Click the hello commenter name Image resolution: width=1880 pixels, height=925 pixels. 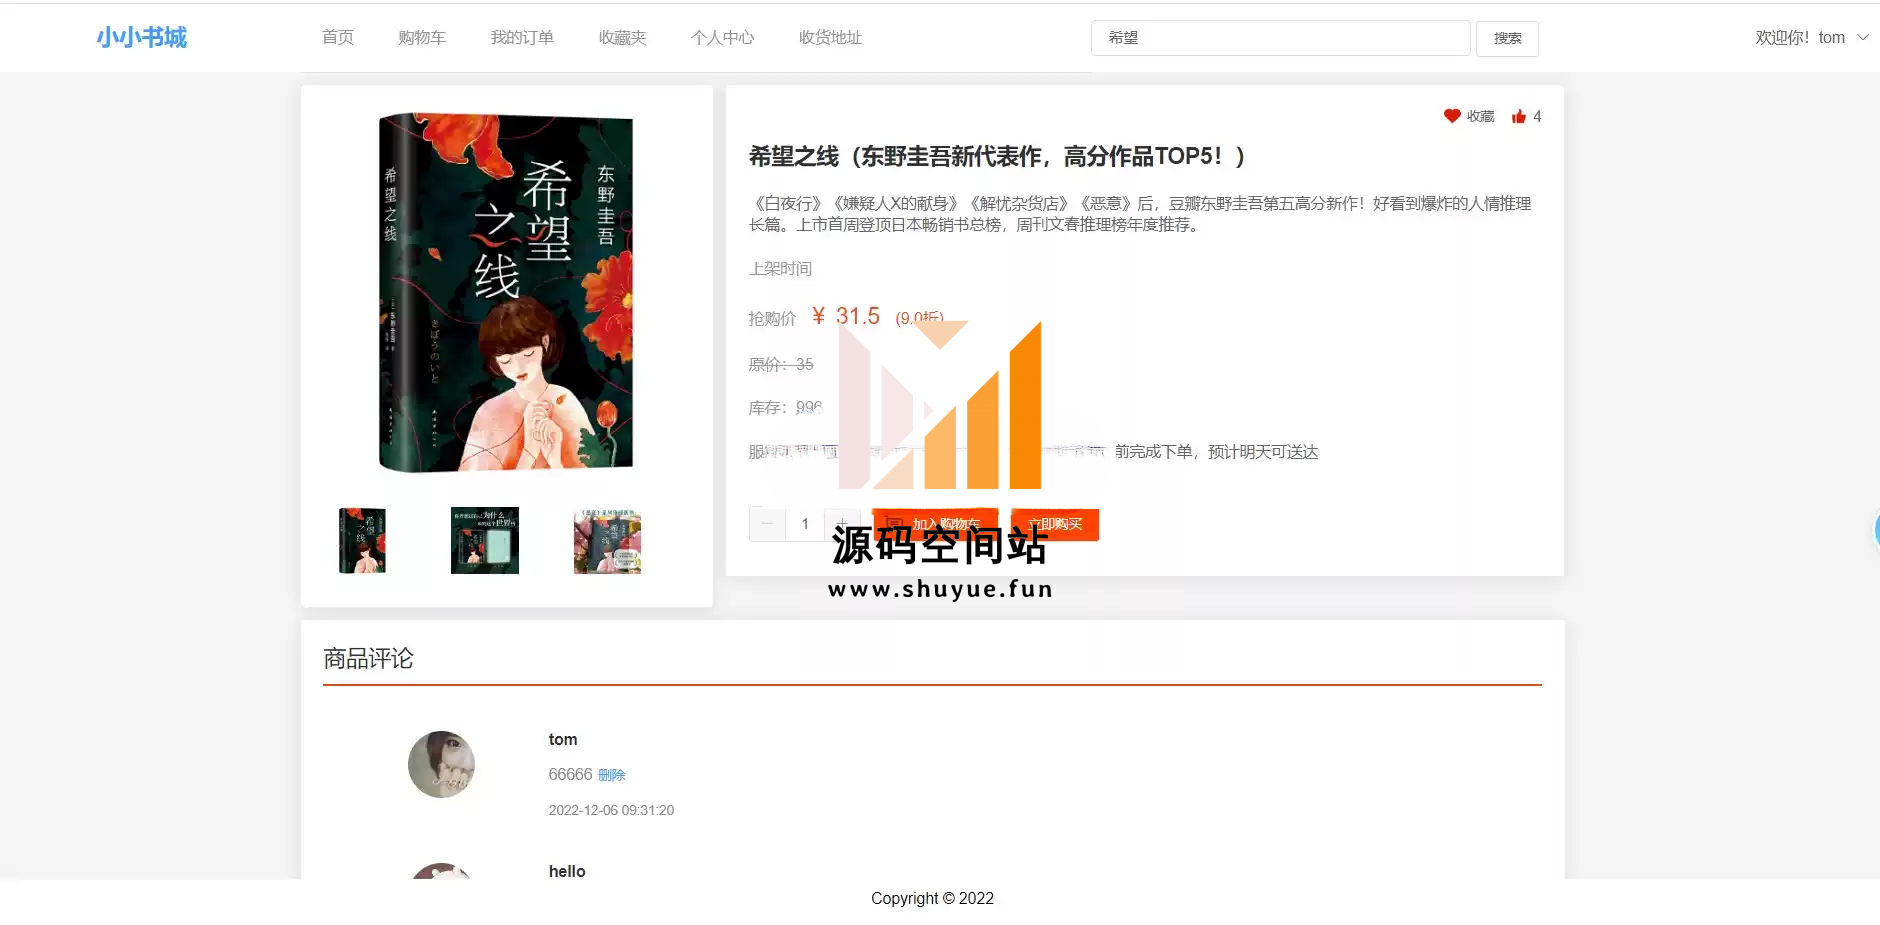(x=567, y=871)
